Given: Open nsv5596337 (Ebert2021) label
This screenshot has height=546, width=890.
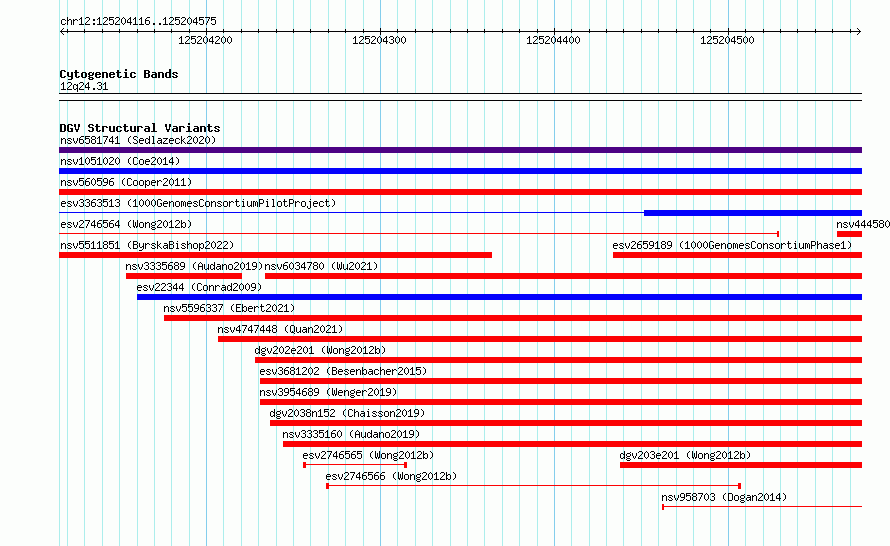Looking at the screenshot, I should click(x=229, y=308).
